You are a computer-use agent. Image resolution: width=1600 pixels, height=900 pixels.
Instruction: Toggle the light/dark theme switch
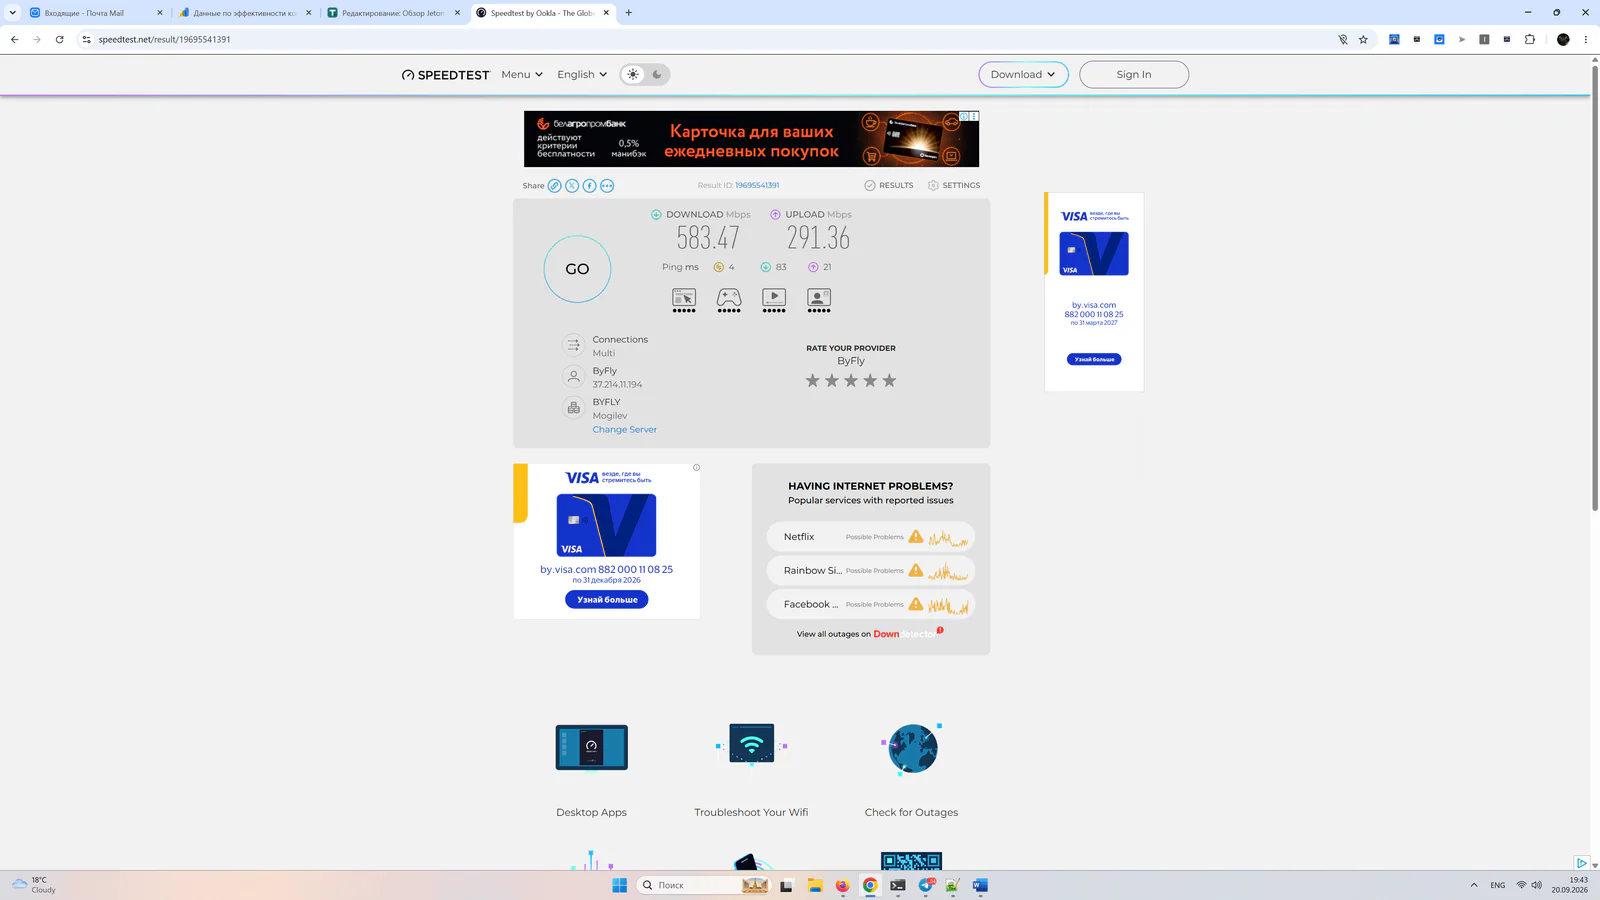[645, 75]
